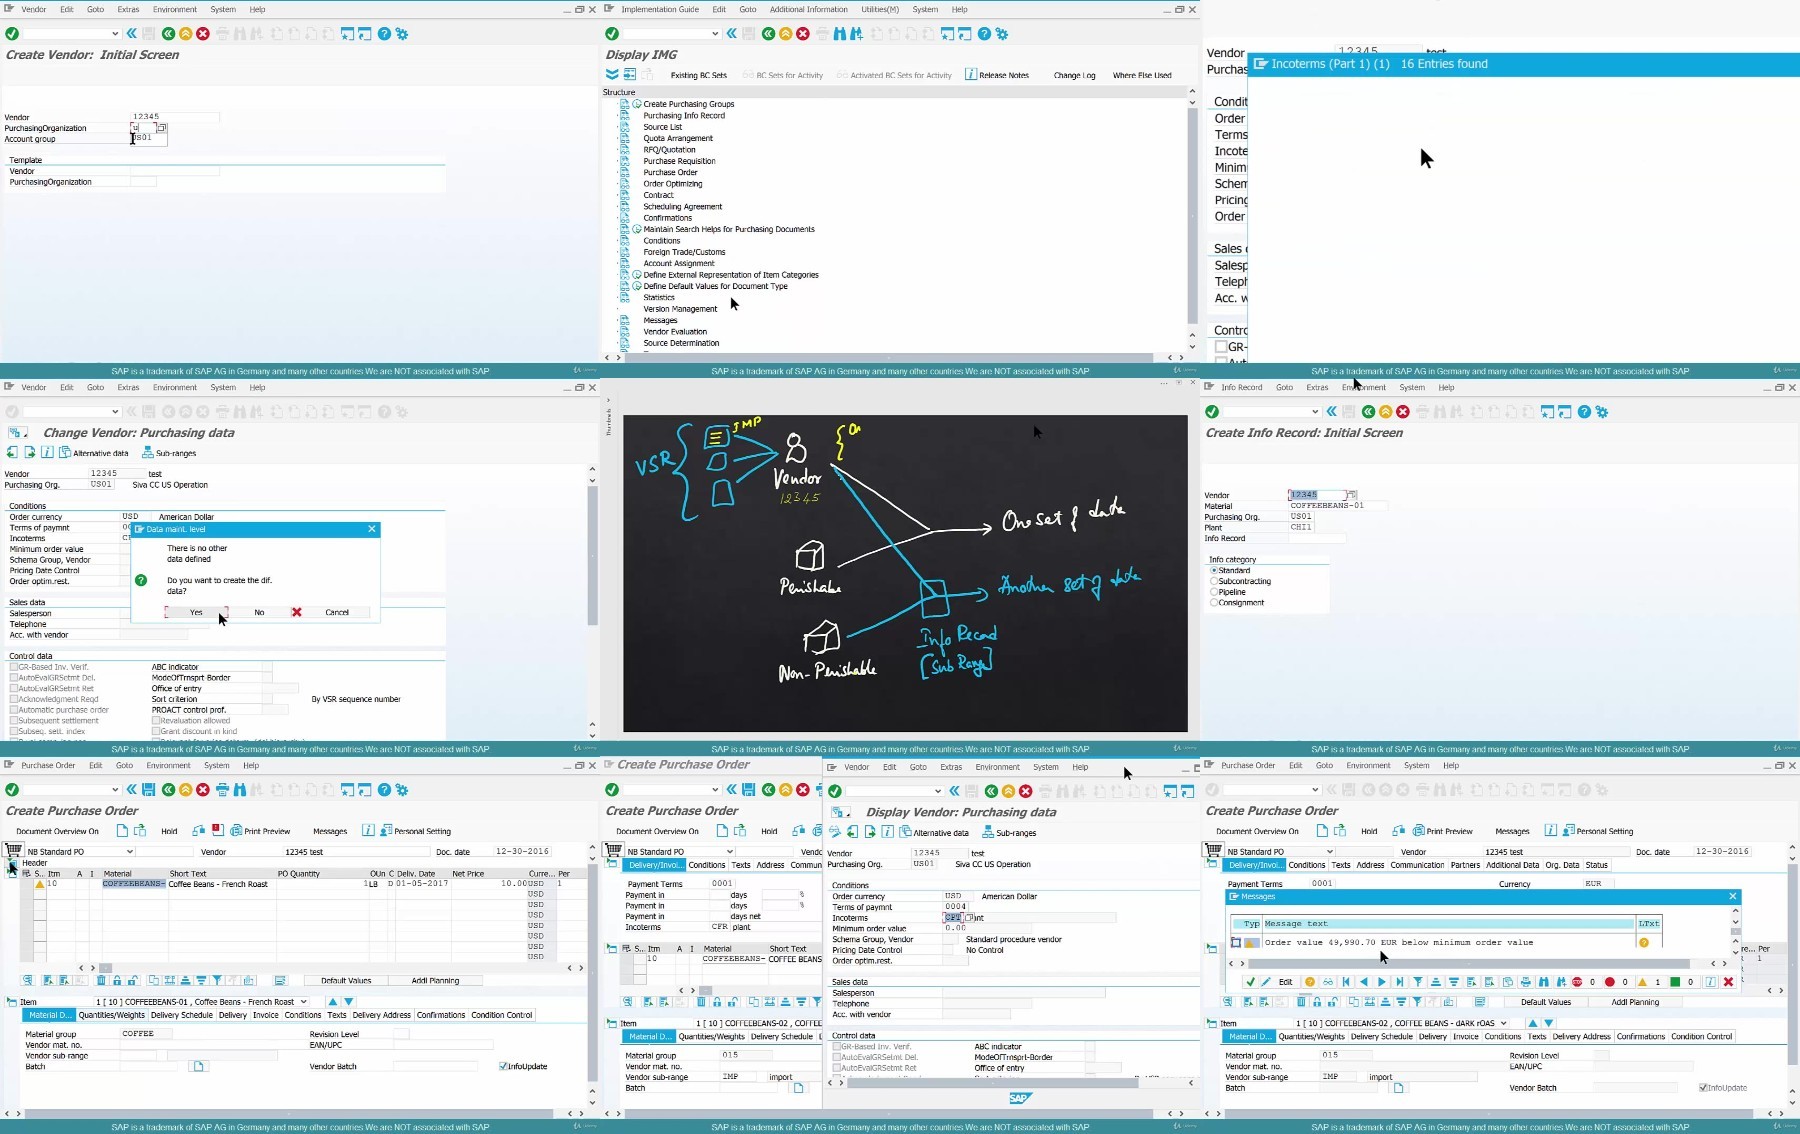The height and width of the screenshot is (1134, 1800).
Task: Click pencil Edit icon in Messages dialog
Action: pos(1266,982)
